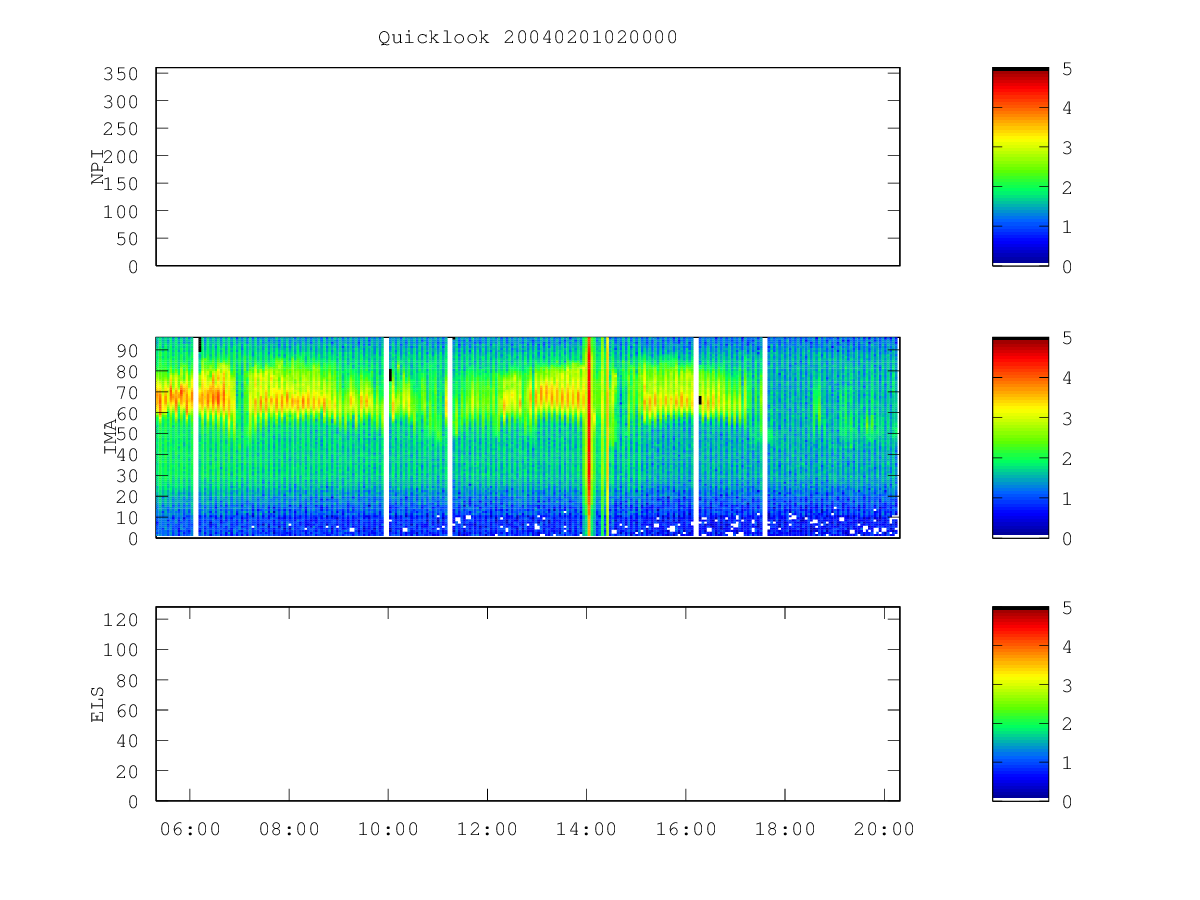Click the NPI panel color scale bar
This screenshot has width=1200, height=900.
[1020, 167]
